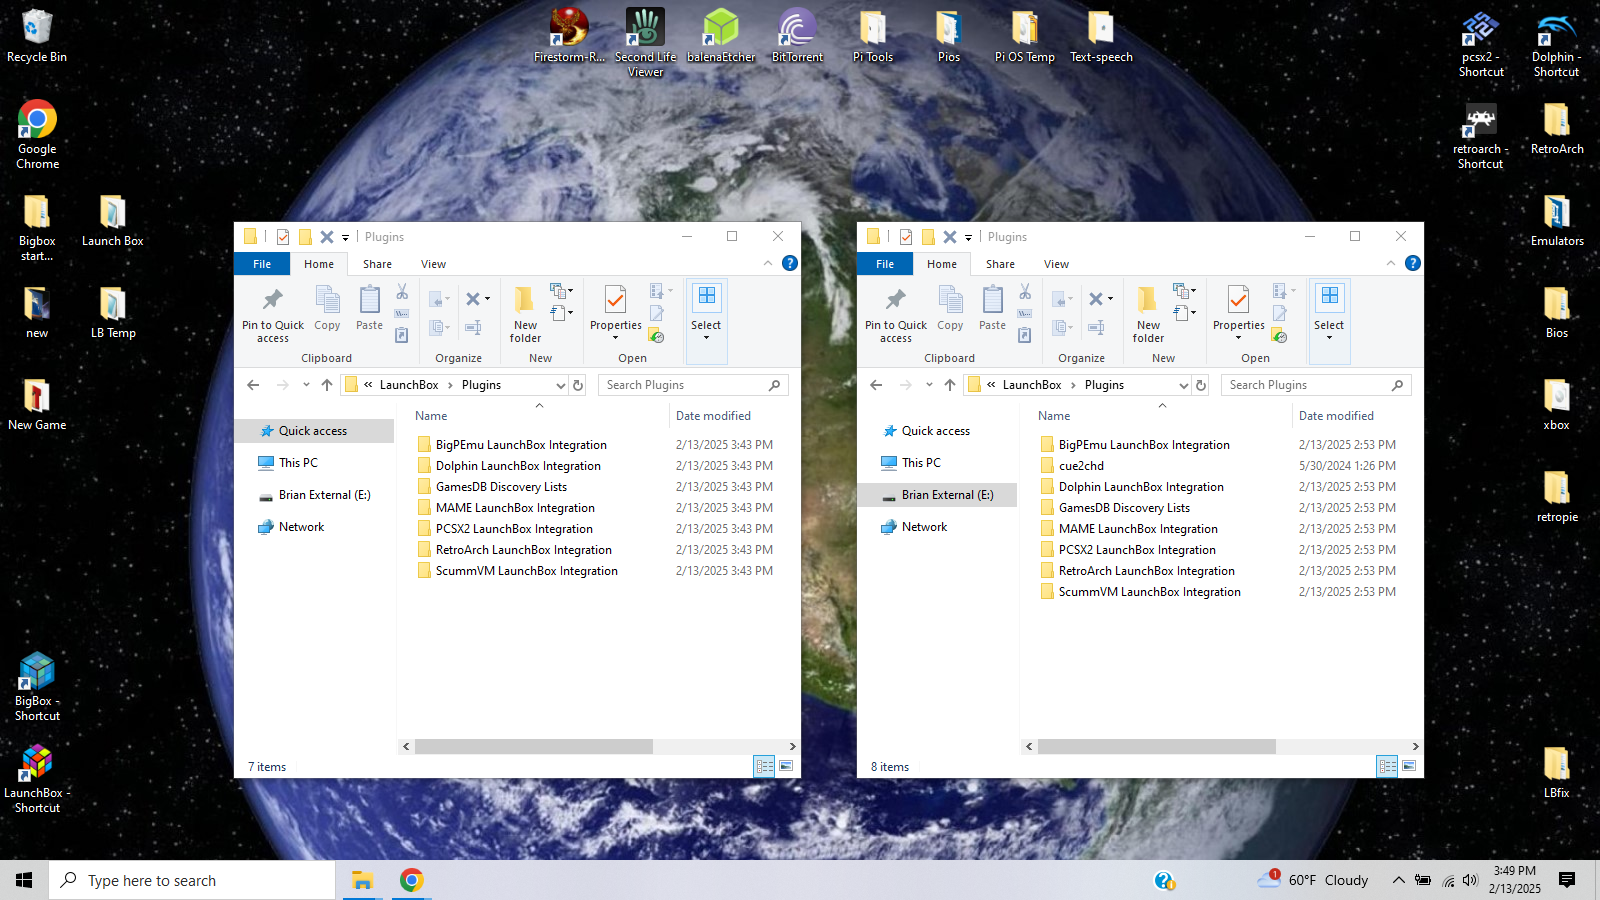Select the RetroArch folder on desktop
This screenshot has width=1600, height=900.
1557,128
